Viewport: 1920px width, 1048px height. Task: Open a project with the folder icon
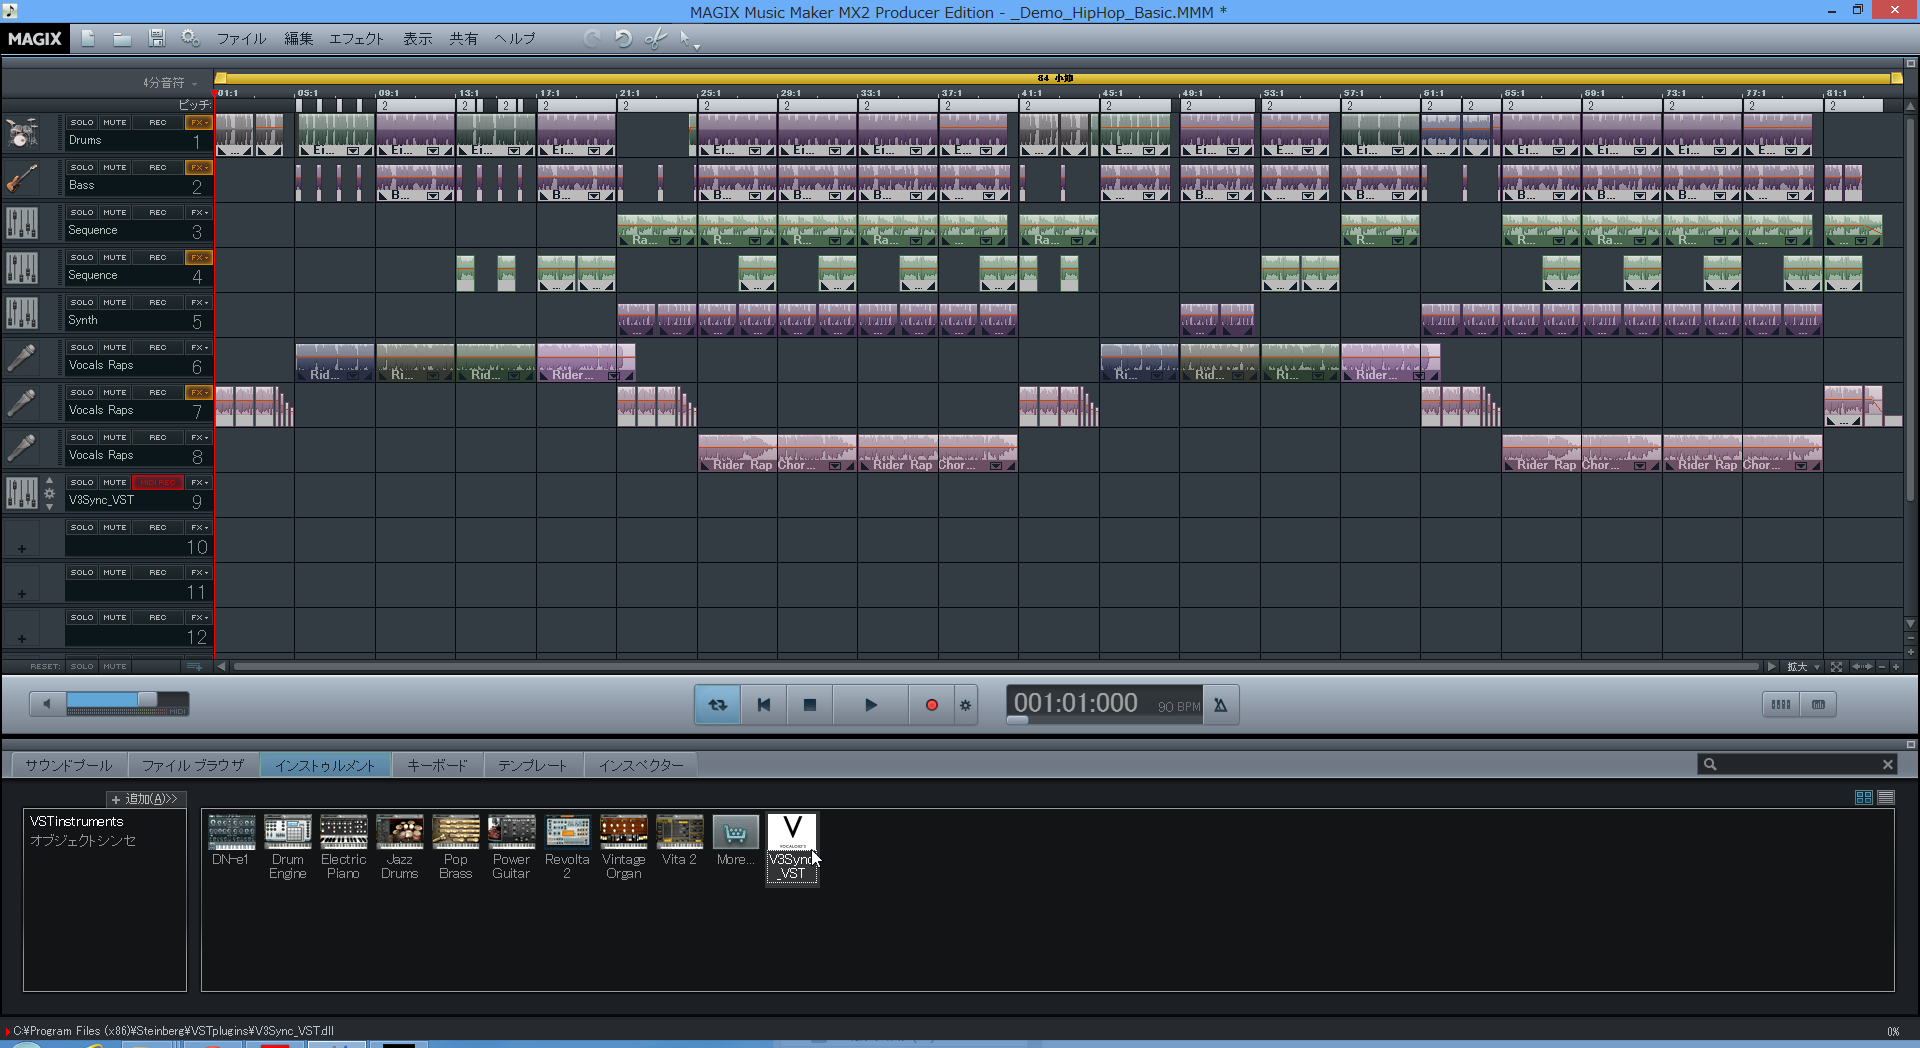pos(122,38)
